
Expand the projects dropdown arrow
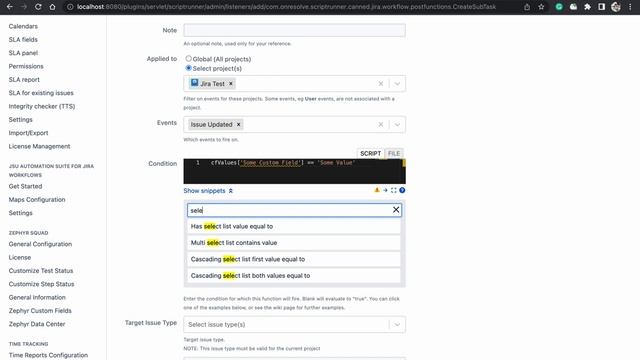coord(397,84)
